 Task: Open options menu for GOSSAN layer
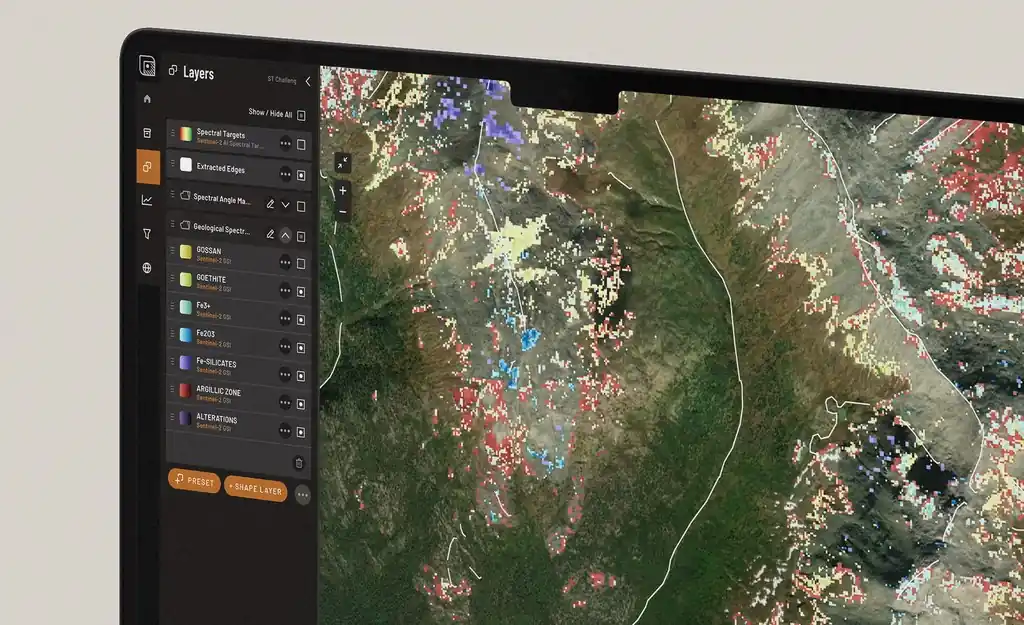285,263
